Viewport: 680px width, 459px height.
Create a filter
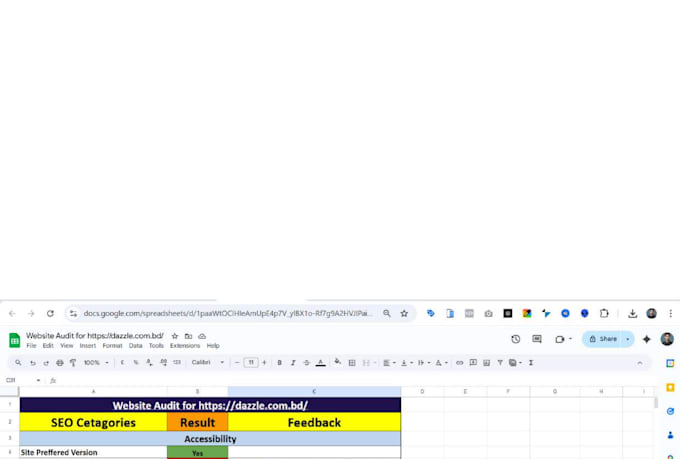tap(500, 363)
